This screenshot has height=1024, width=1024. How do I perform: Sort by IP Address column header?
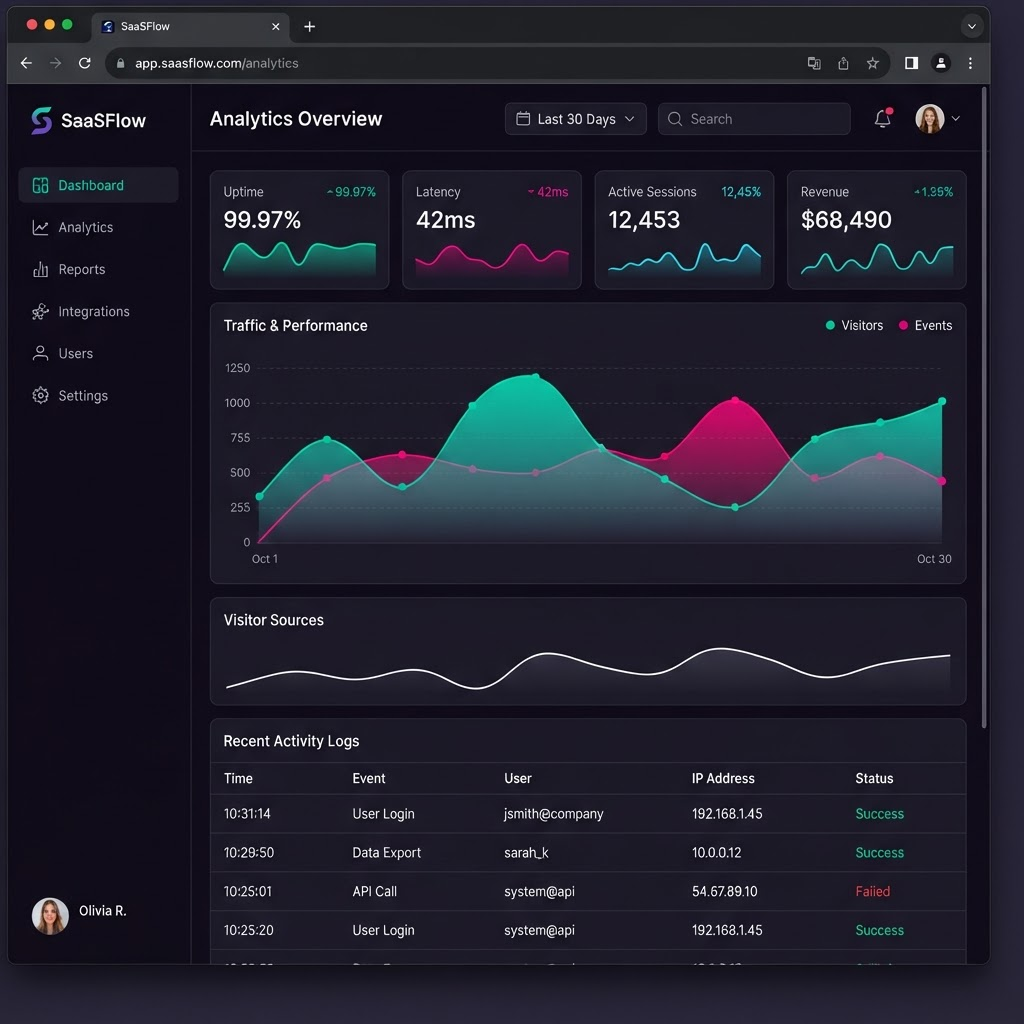click(x=723, y=778)
